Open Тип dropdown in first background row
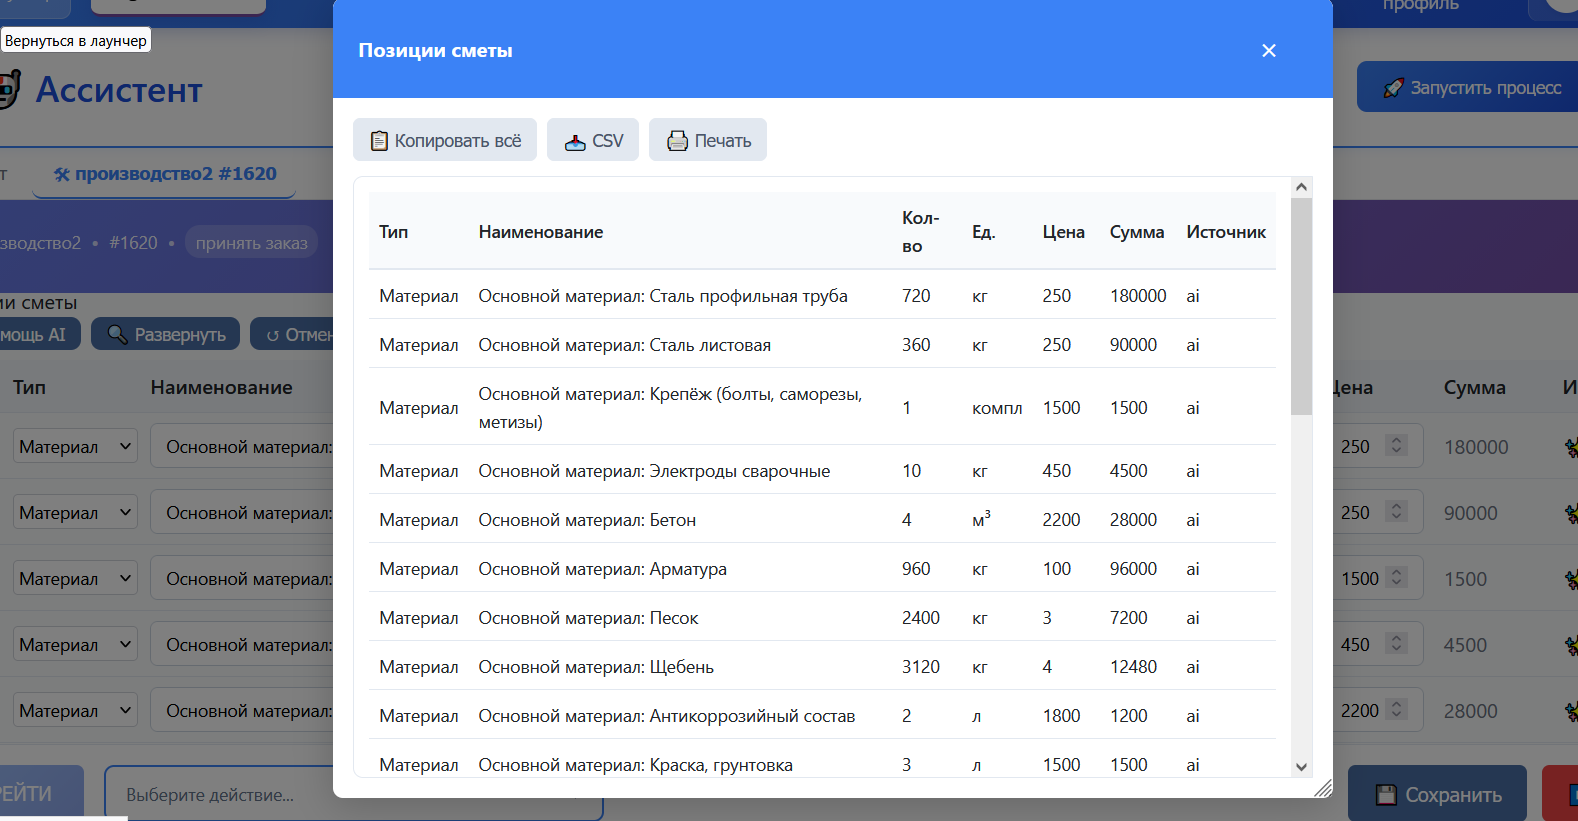This screenshot has height=821, width=1578. point(75,446)
